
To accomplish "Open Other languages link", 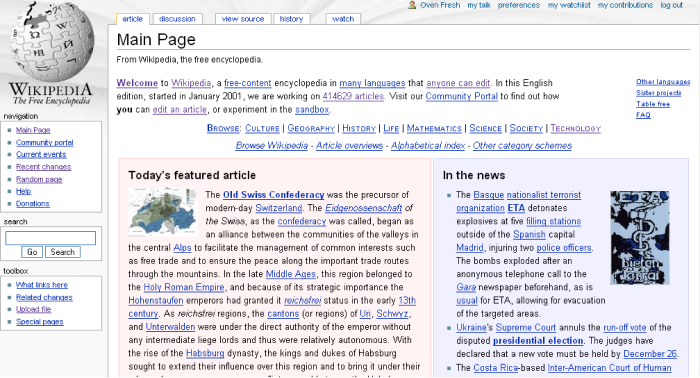I will [663, 82].
